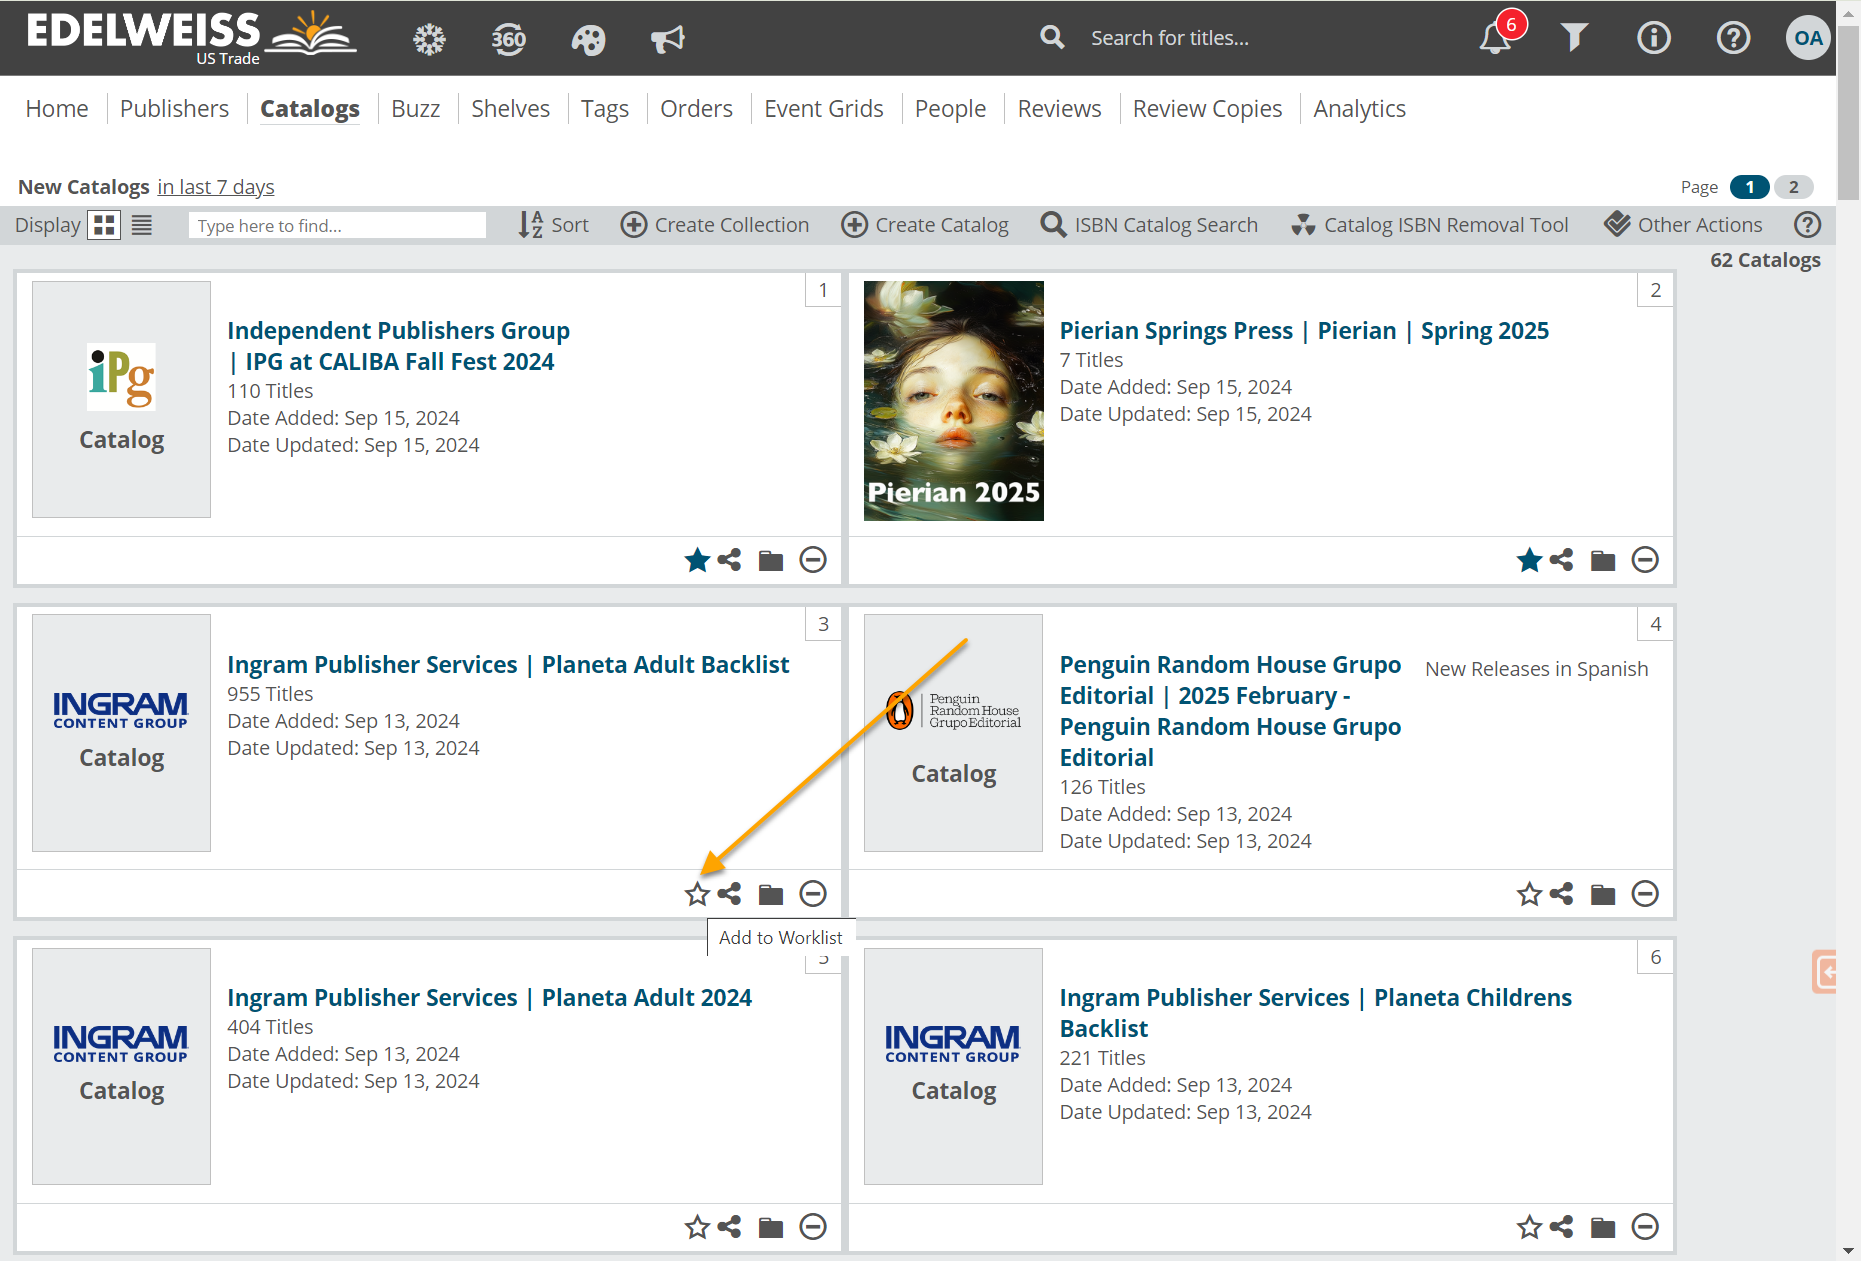Open the megaphone announcements icon
The image size is (1861, 1261).
[668, 39]
